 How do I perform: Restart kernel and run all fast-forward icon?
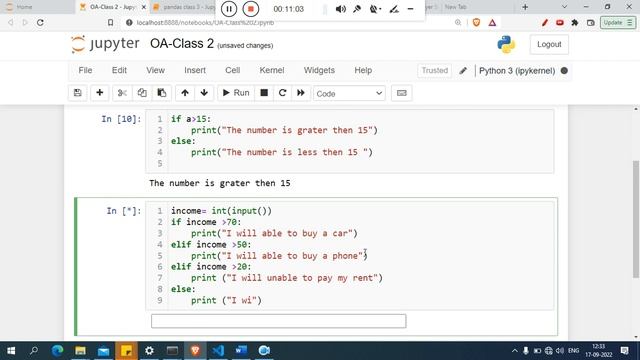[x=301, y=93]
